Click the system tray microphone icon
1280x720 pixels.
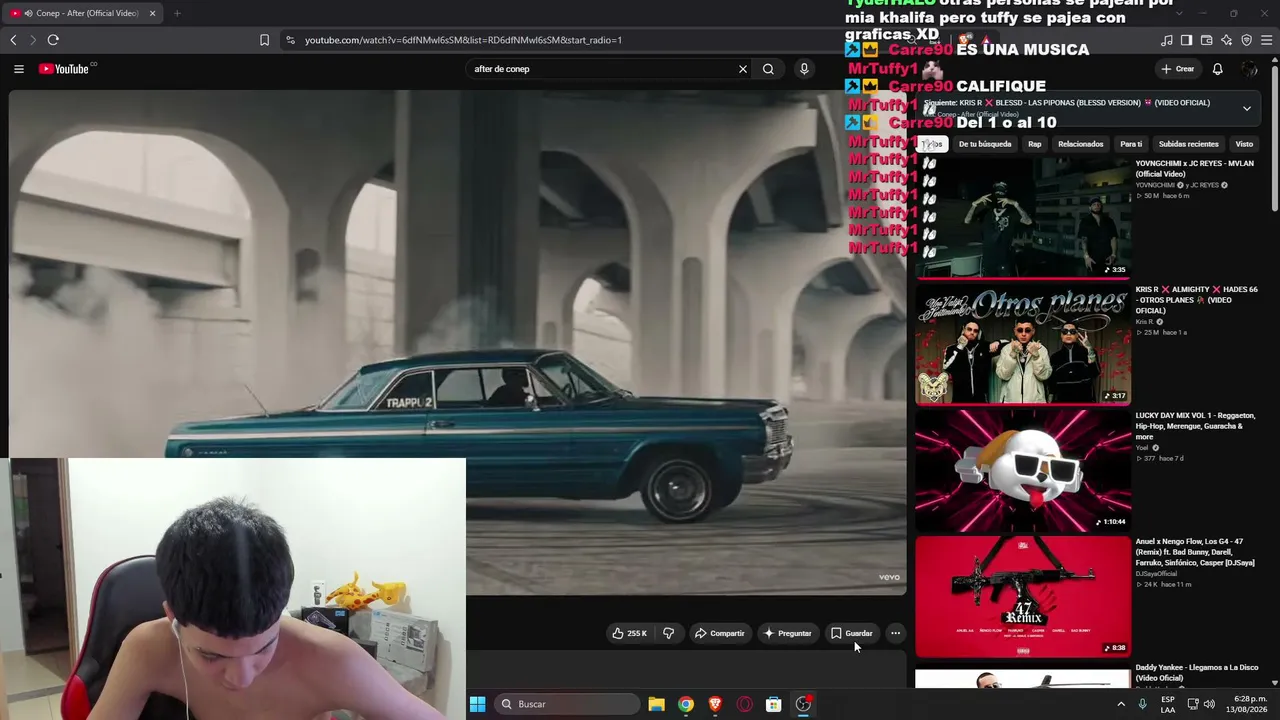point(1143,704)
